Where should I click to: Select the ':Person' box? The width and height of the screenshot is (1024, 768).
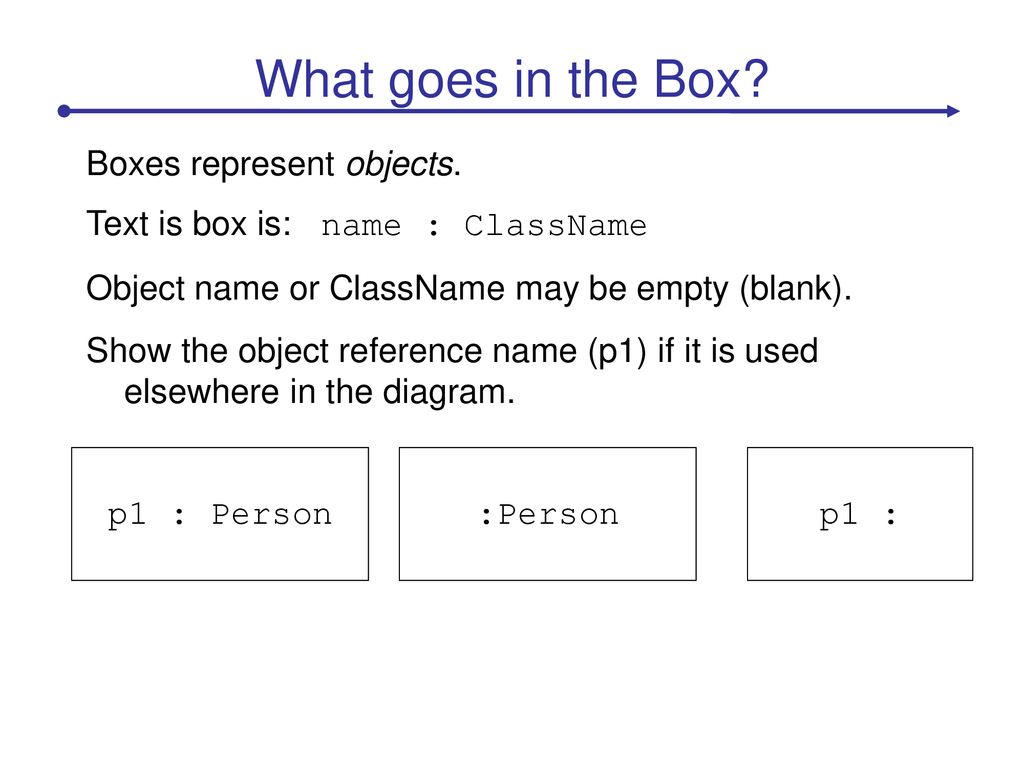pos(548,514)
